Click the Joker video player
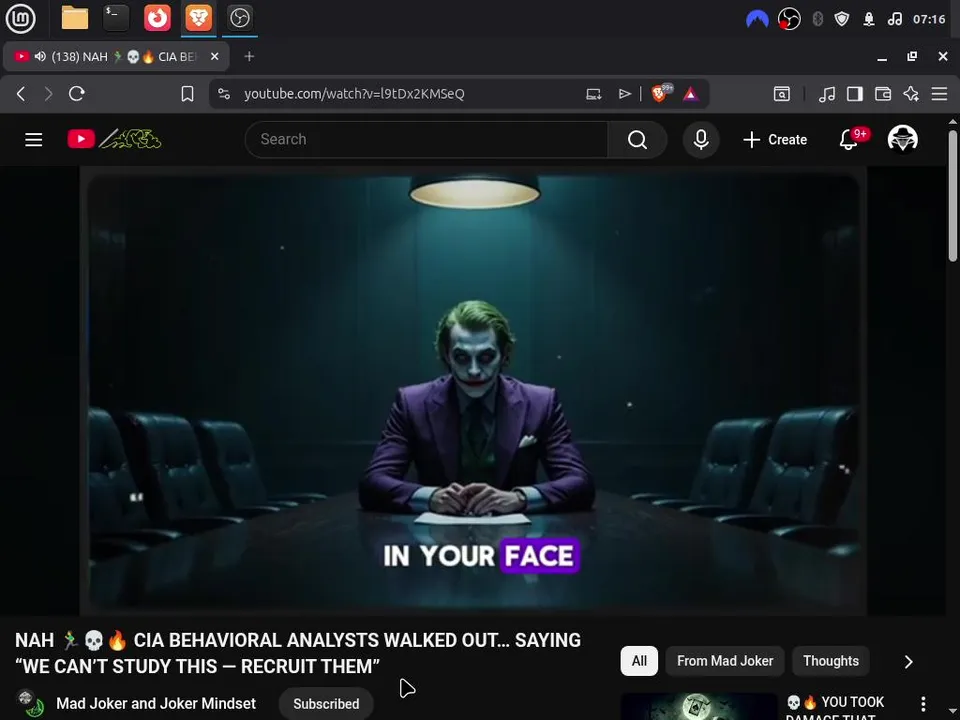 point(473,391)
